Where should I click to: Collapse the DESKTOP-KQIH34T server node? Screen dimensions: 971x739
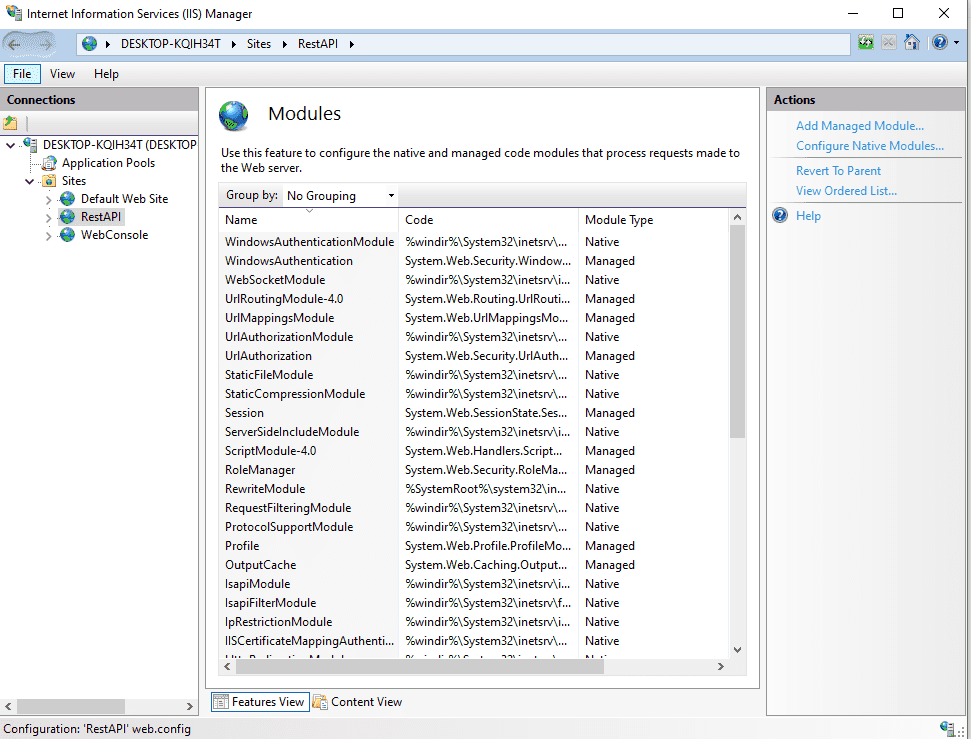point(11,146)
